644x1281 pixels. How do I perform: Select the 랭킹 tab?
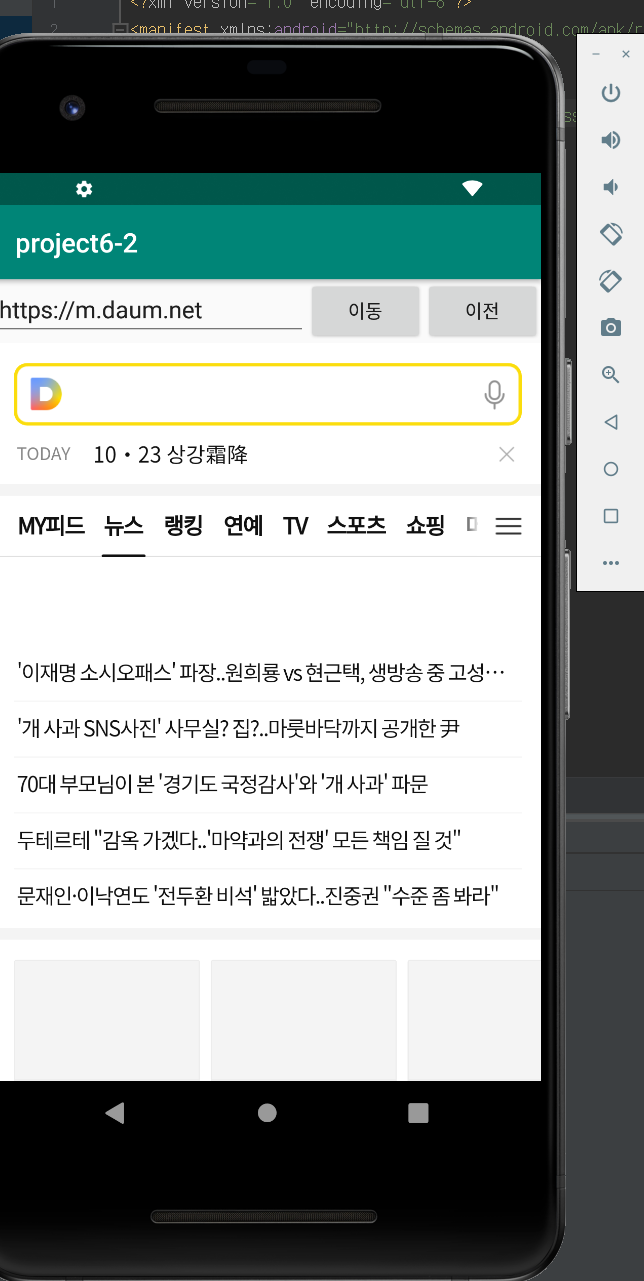(x=184, y=526)
